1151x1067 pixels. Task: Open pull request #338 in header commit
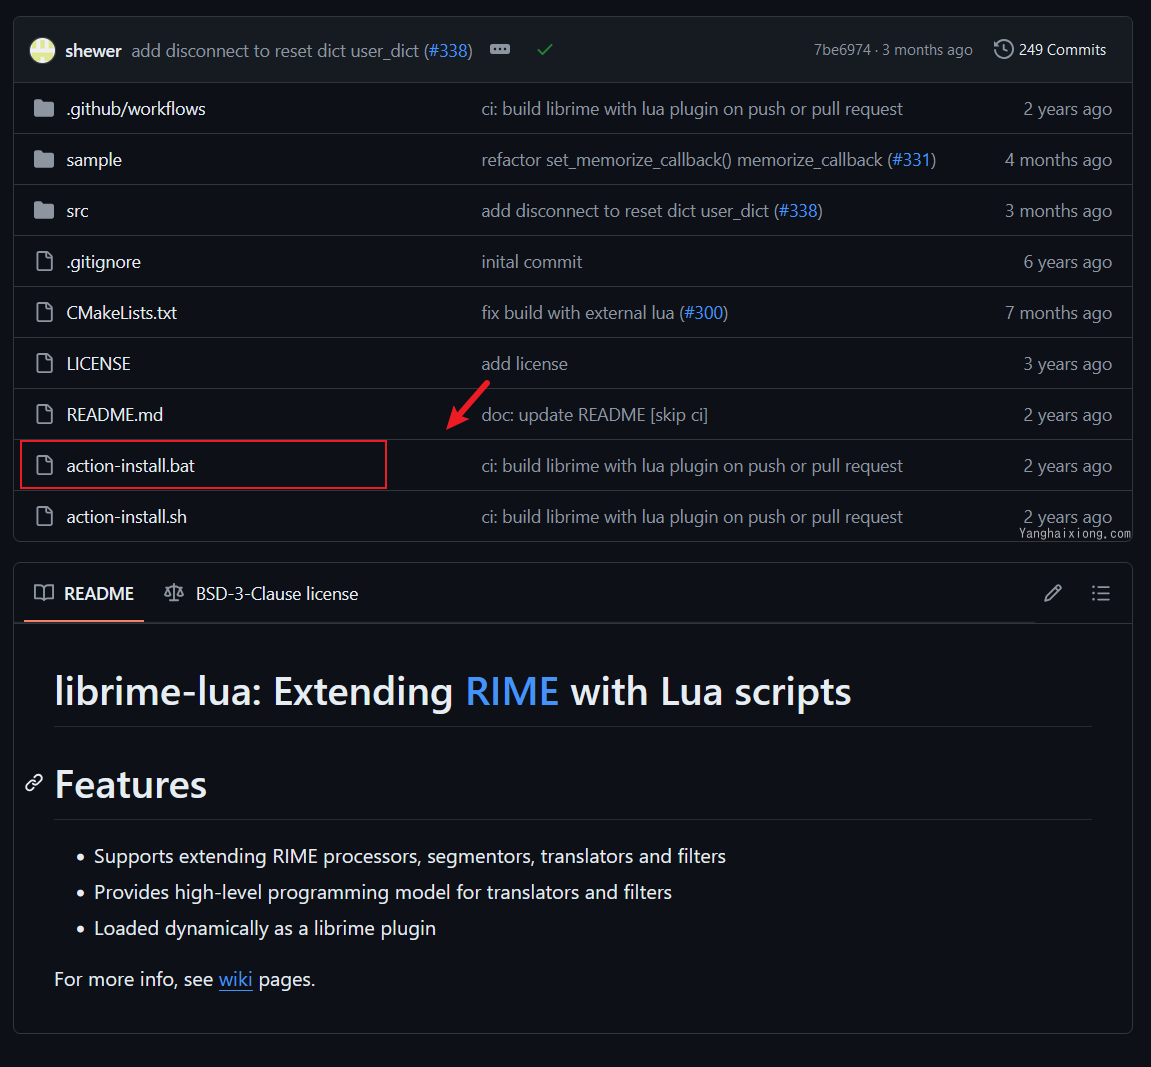(448, 51)
